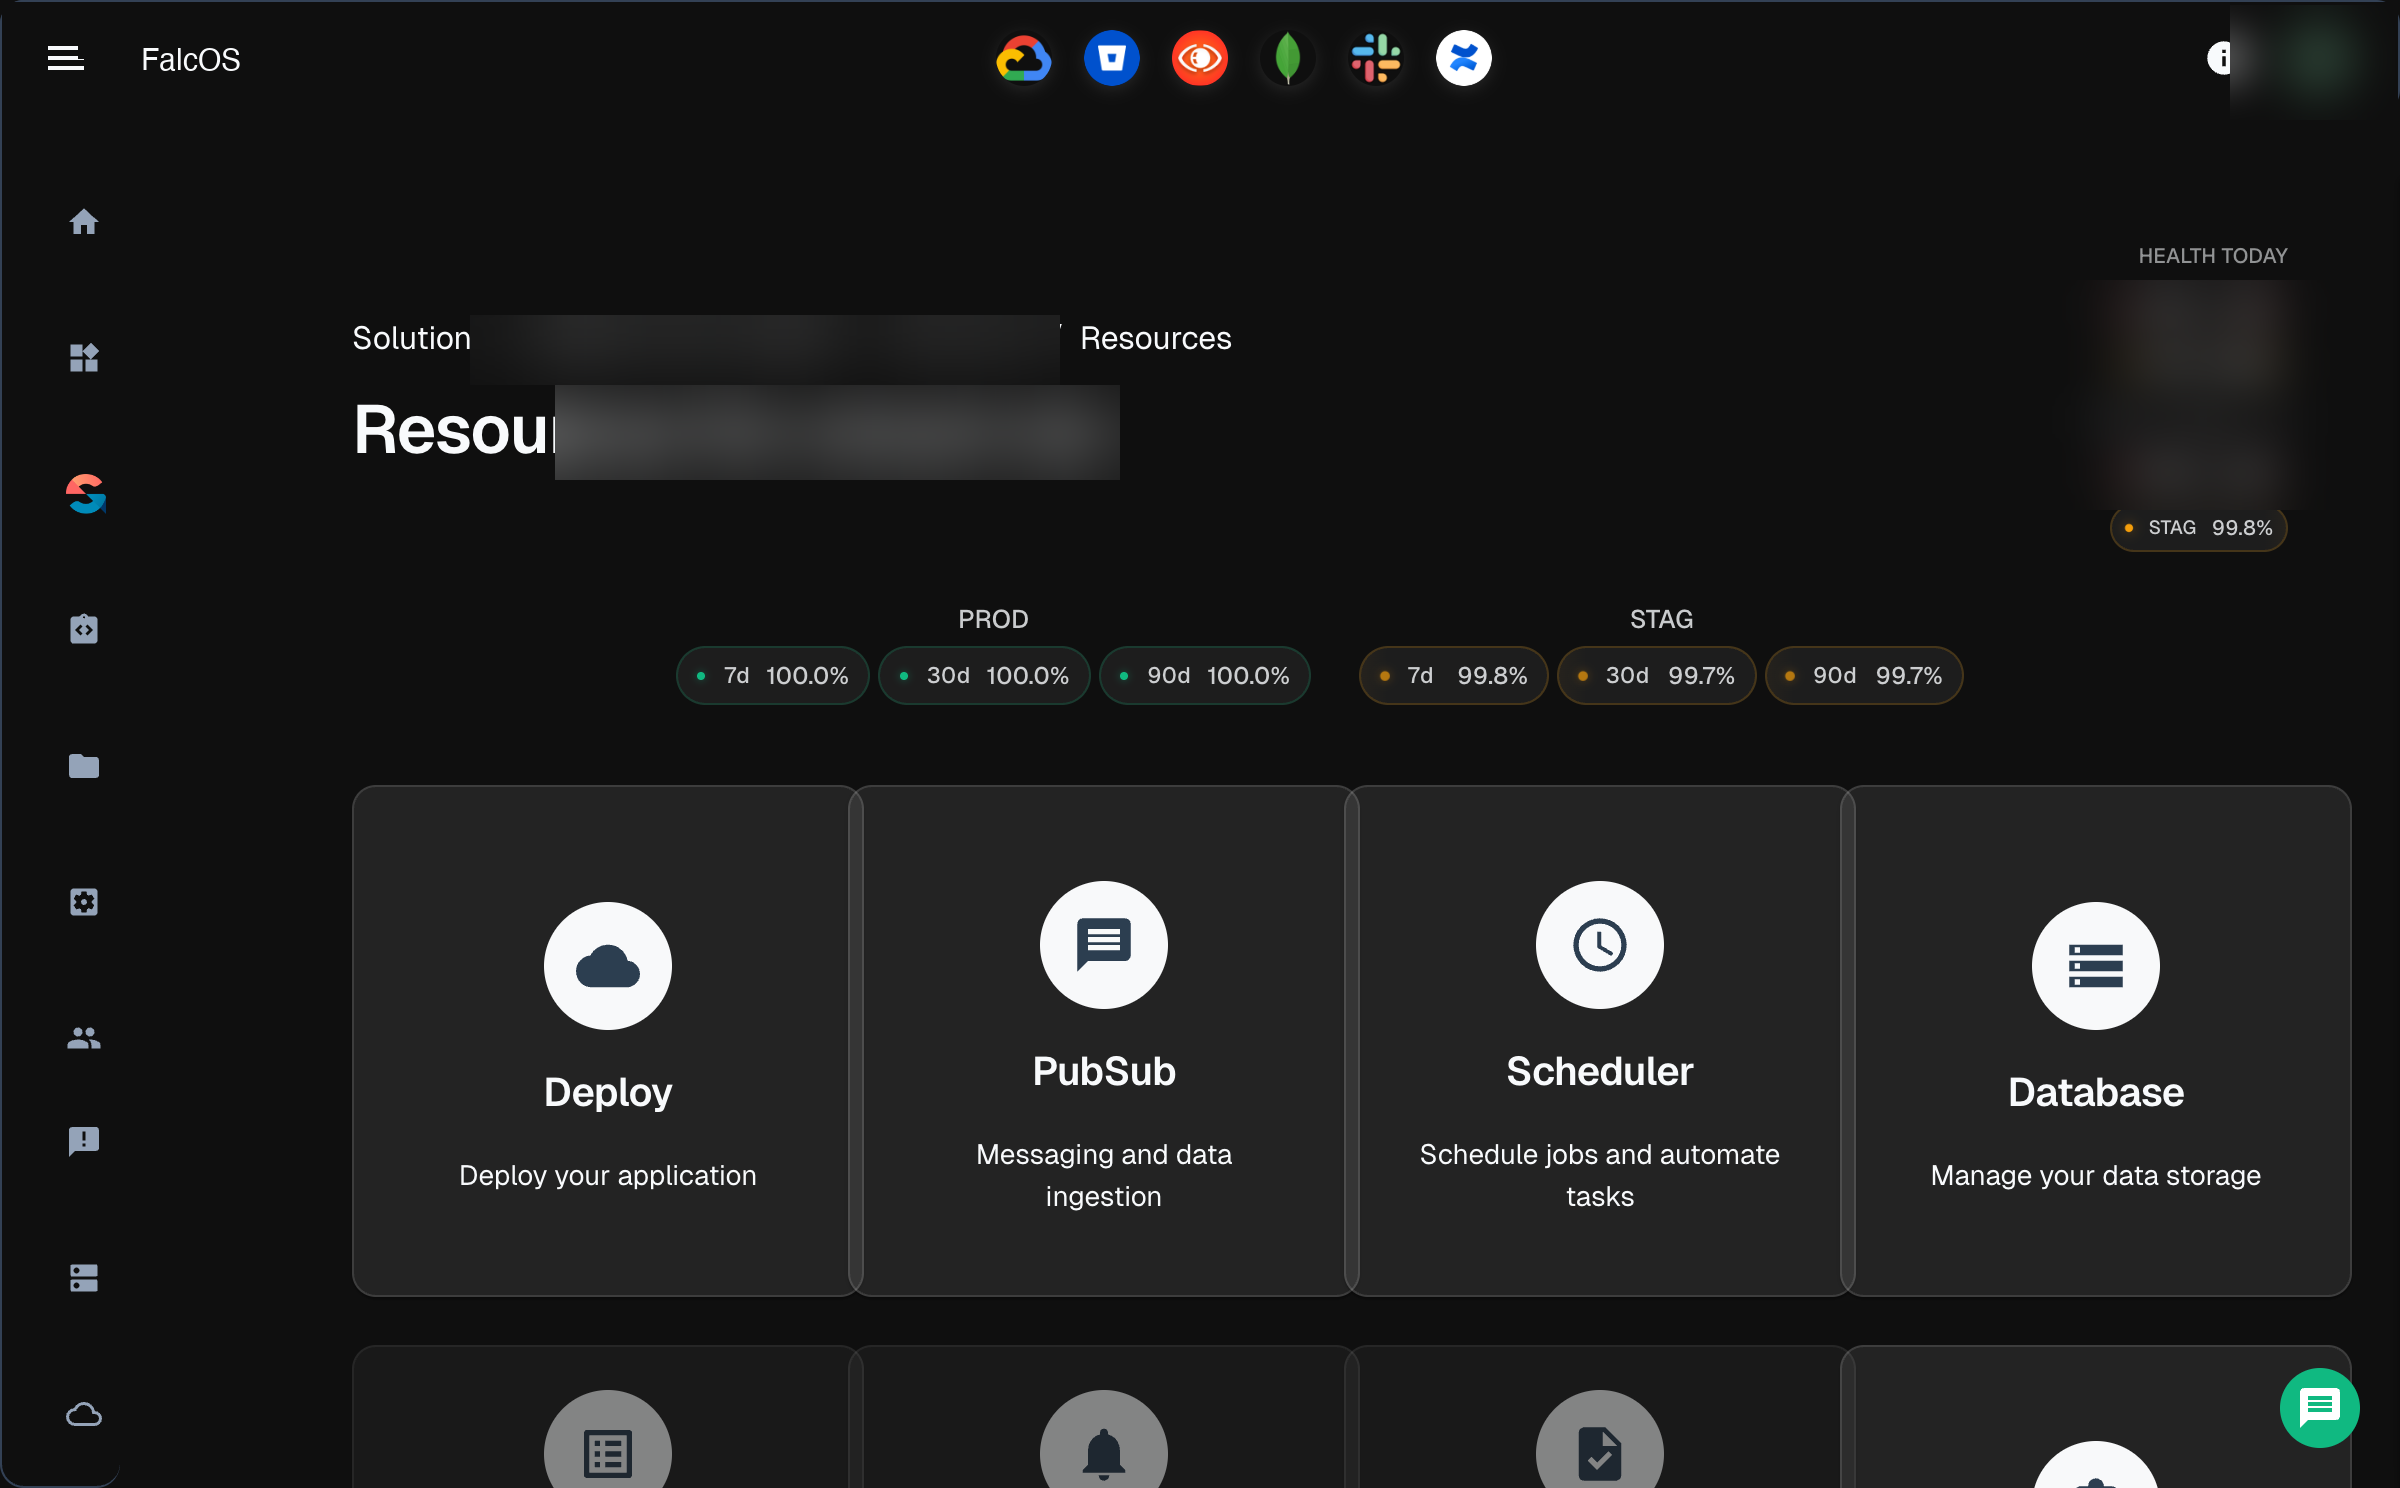Image resolution: width=2400 pixels, height=1488 pixels.
Task: Open the green chat bubble button
Action: pyautogui.click(x=2319, y=1407)
